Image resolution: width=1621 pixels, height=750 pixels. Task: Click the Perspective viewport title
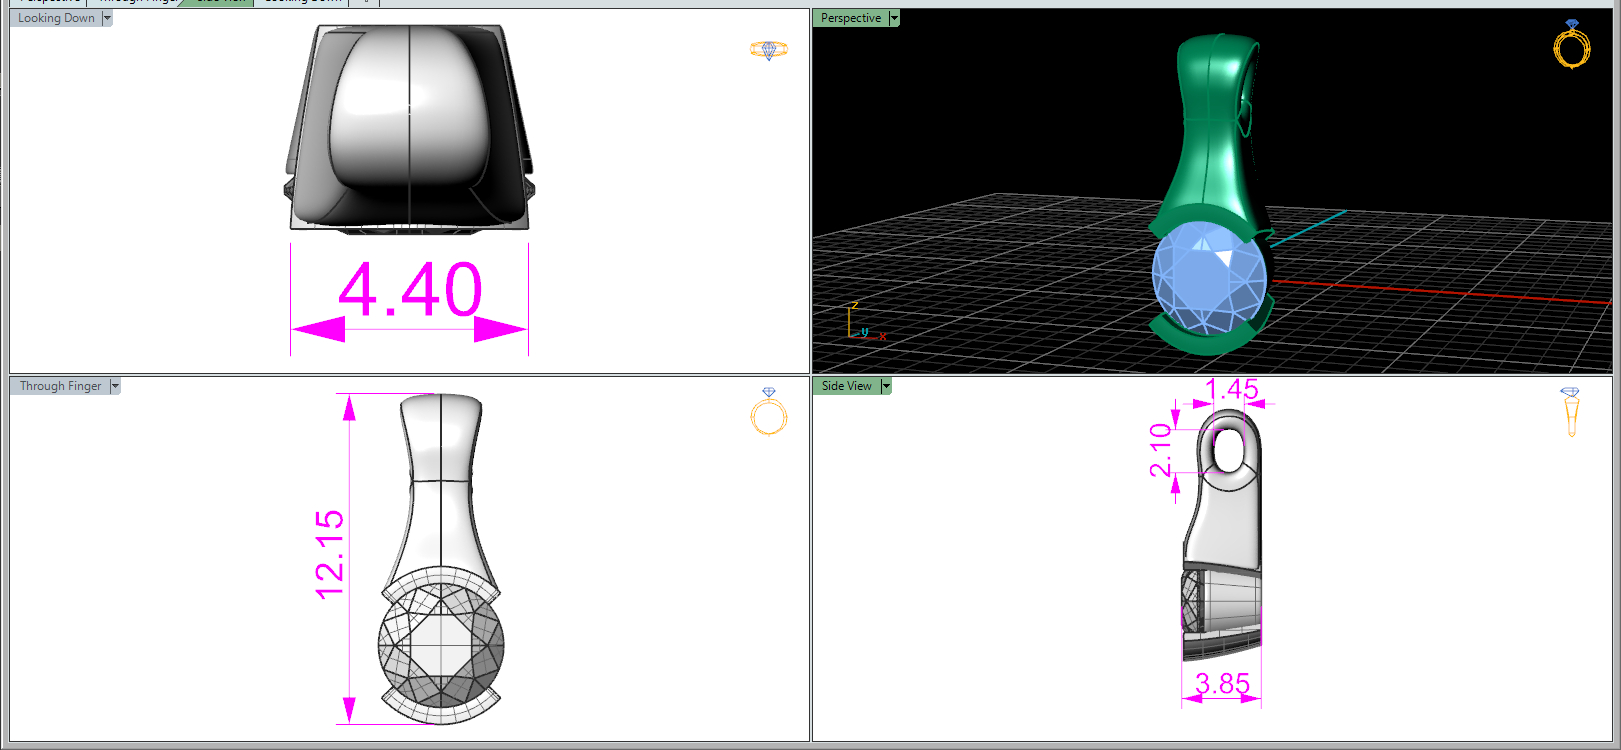coord(851,18)
